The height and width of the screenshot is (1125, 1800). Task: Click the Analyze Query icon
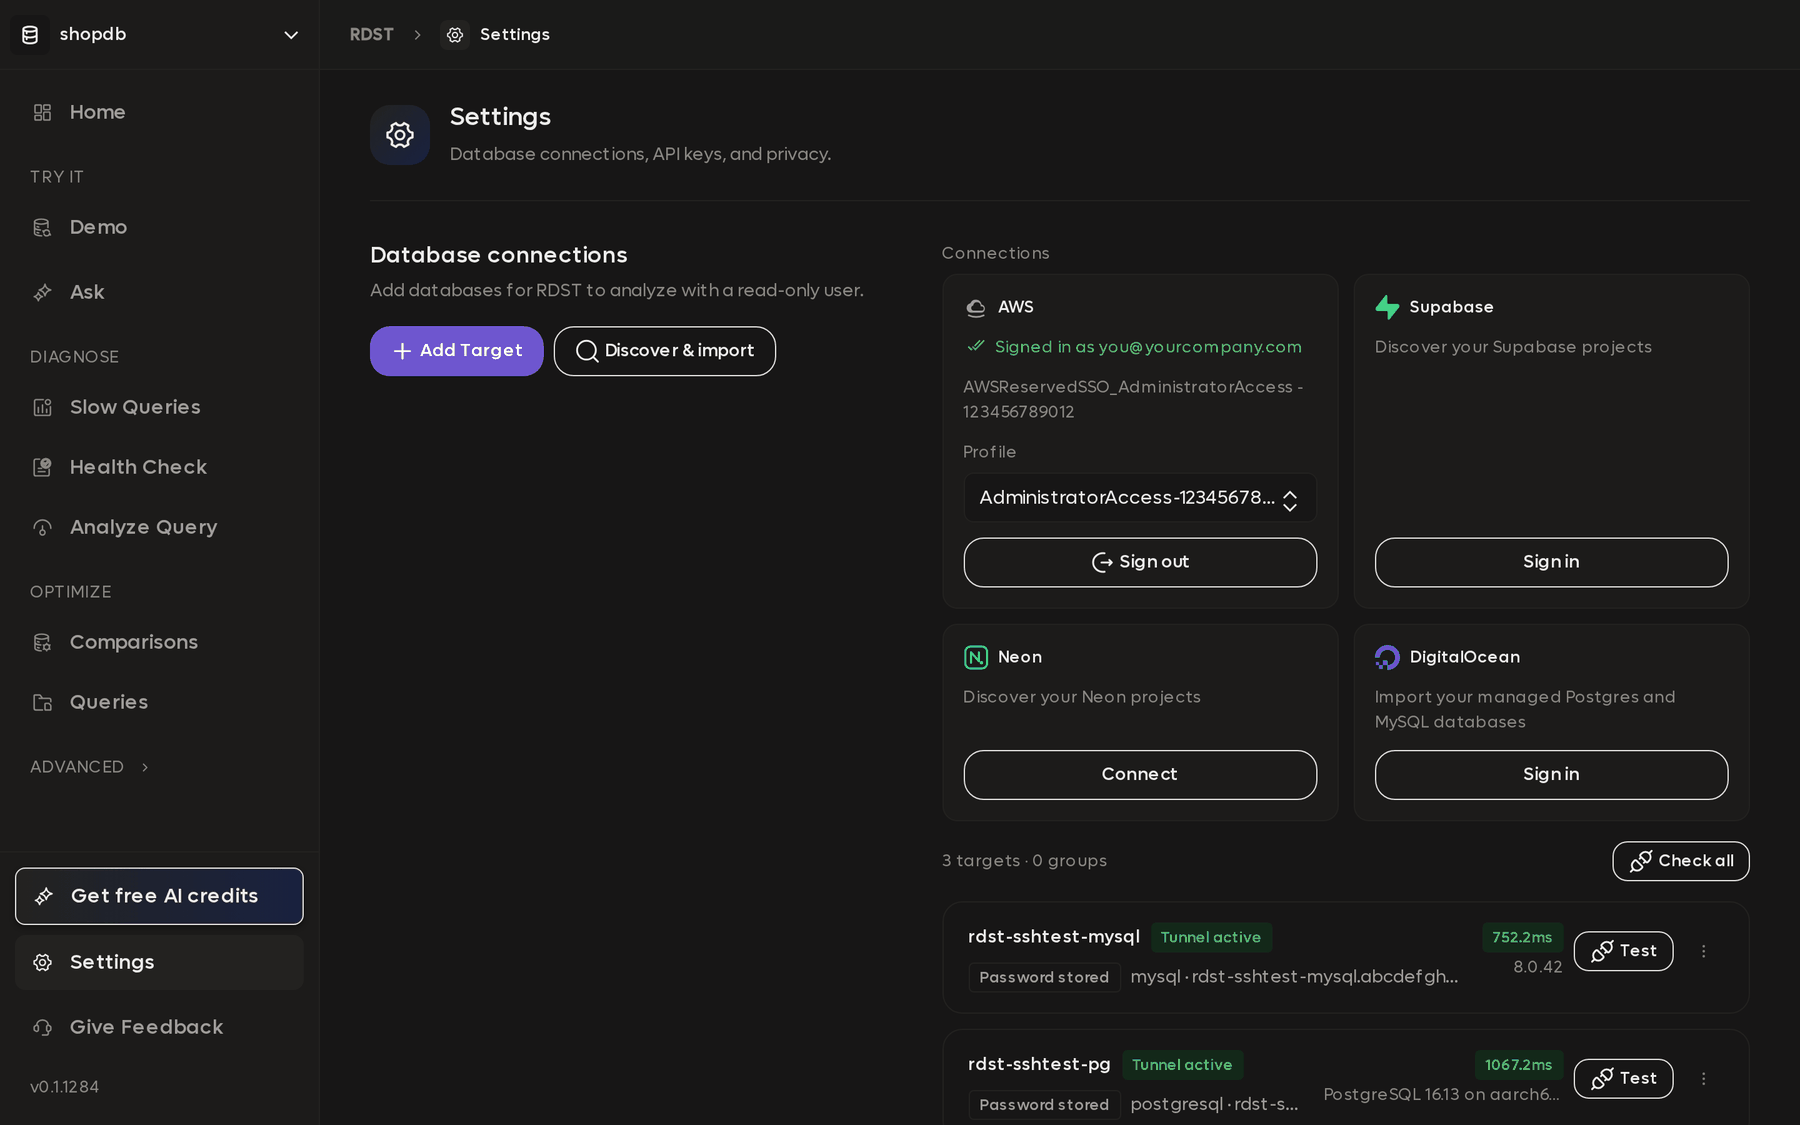click(42, 527)
